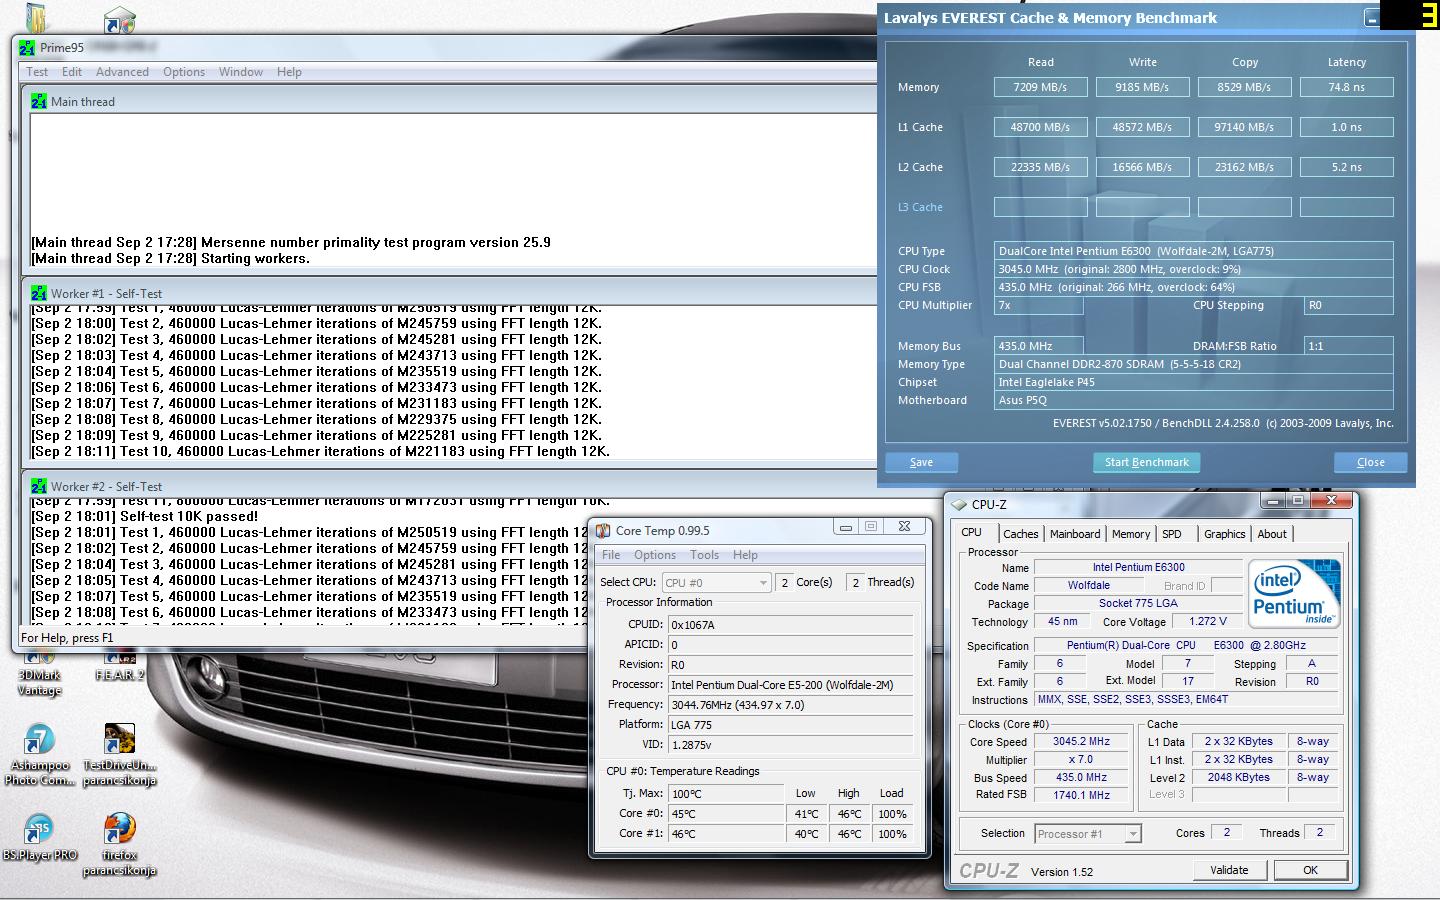Click the Core #0 45°C temperature reading
The image size is (1440, 900).
tap(727, 814)
